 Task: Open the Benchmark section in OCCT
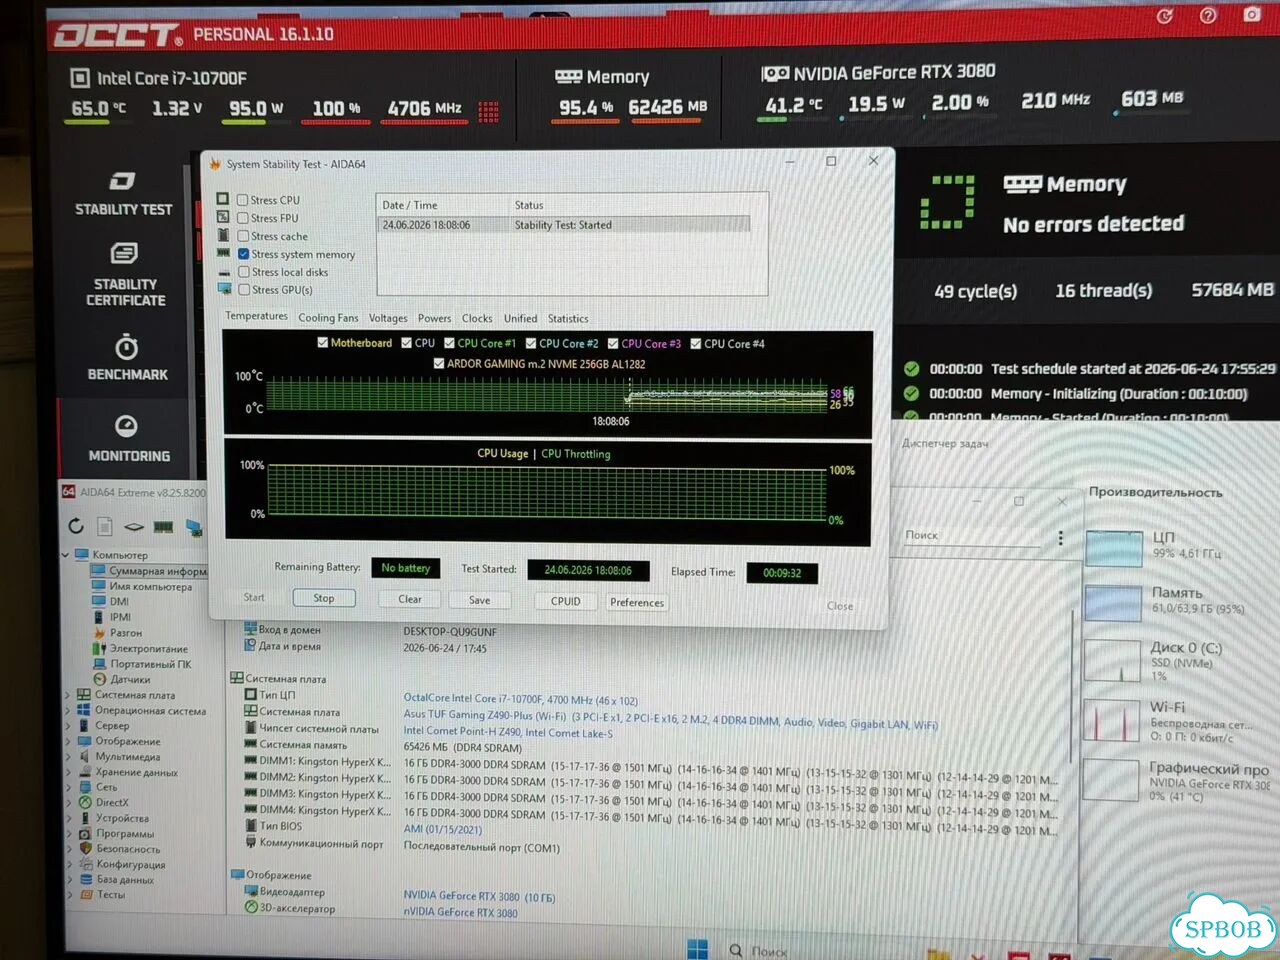[x=127, y=358]
